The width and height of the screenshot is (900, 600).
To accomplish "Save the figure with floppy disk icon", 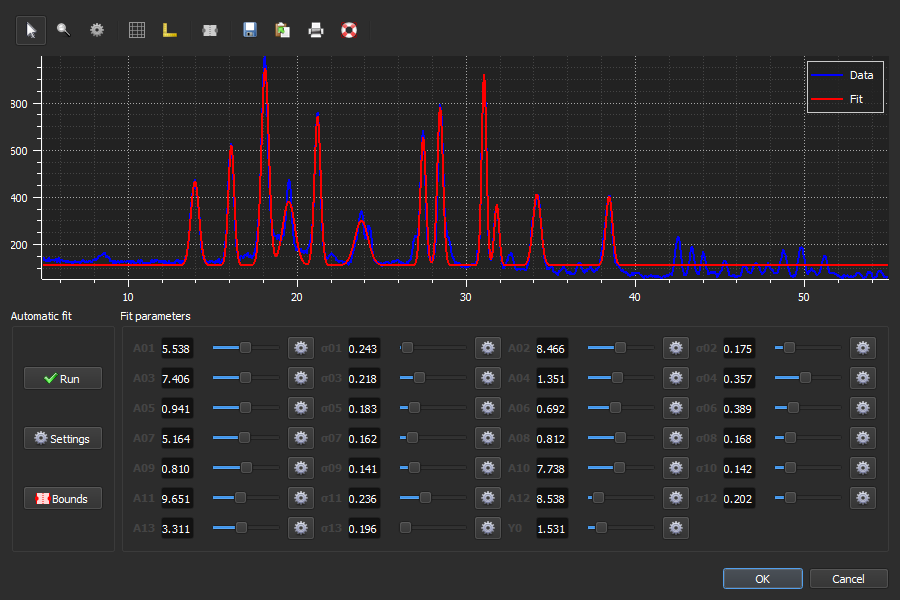I will tap(250, 30).
